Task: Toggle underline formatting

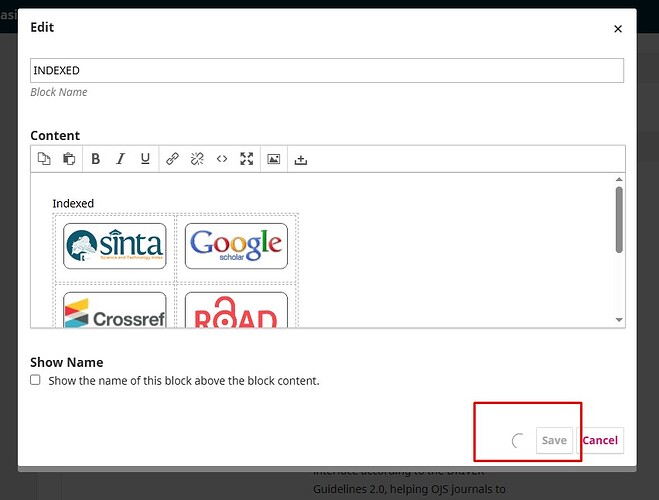Action: point(146,159)
